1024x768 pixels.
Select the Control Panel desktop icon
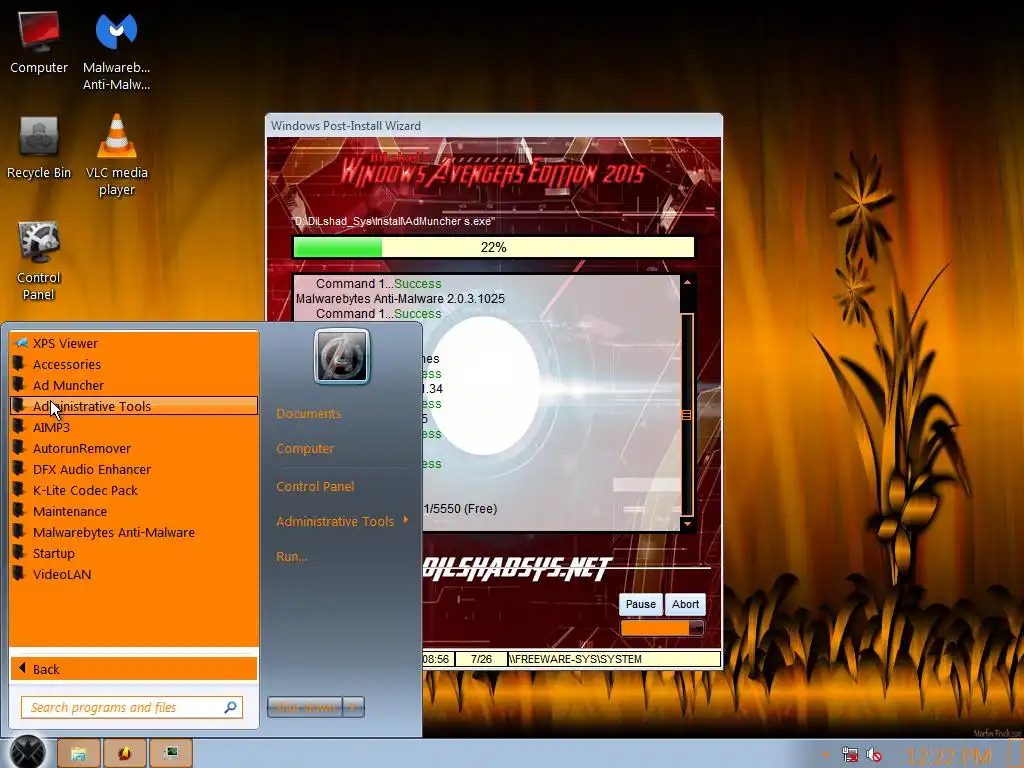click(x=39, y=260)
